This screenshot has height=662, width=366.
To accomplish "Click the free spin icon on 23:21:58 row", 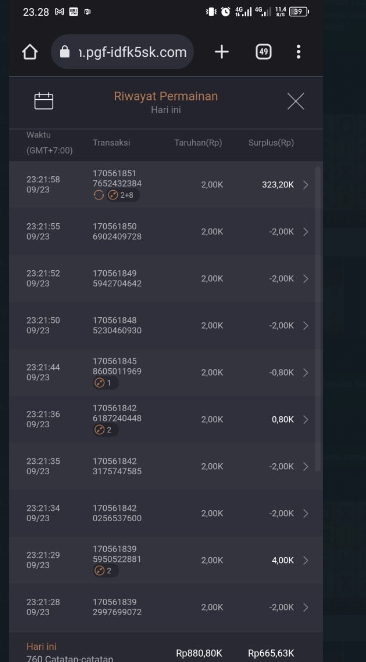I will 99,195.
